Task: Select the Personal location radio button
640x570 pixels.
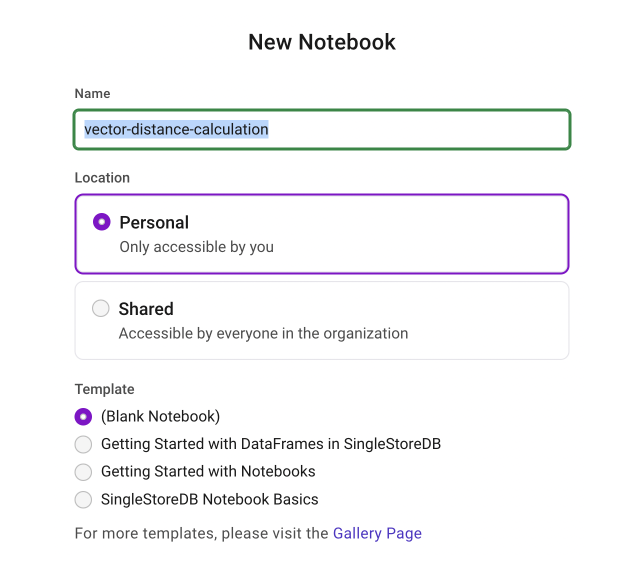Action: coord(101,222)
